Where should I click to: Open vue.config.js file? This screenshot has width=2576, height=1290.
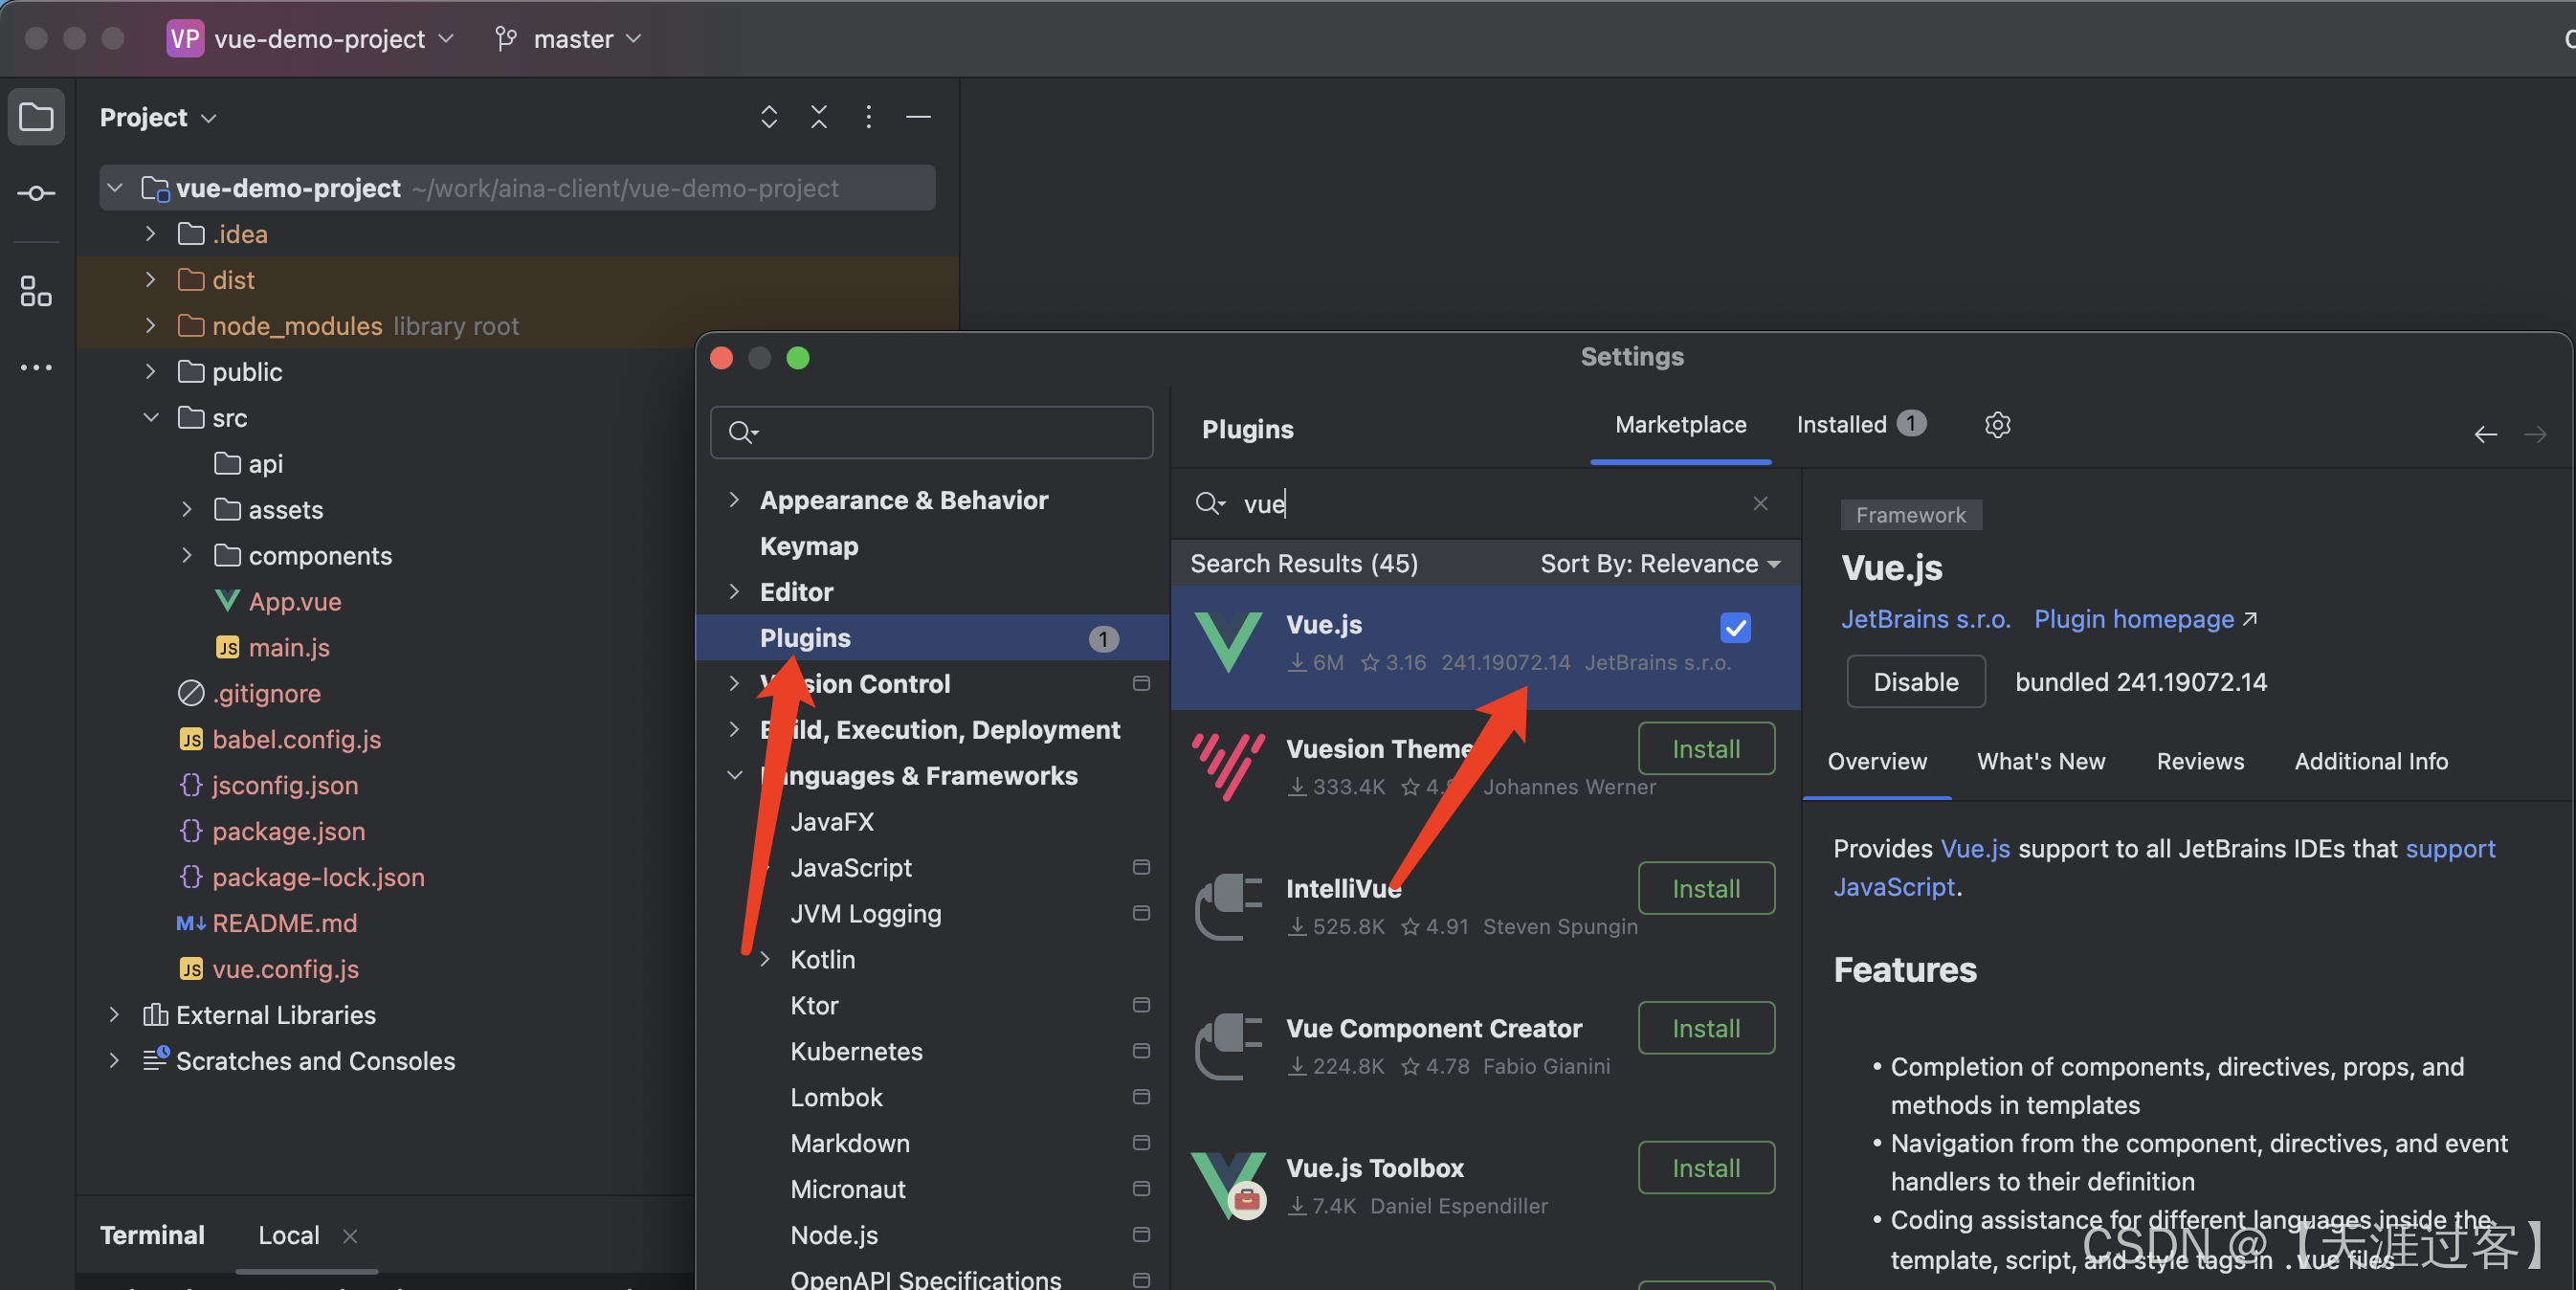click(285, 970)
